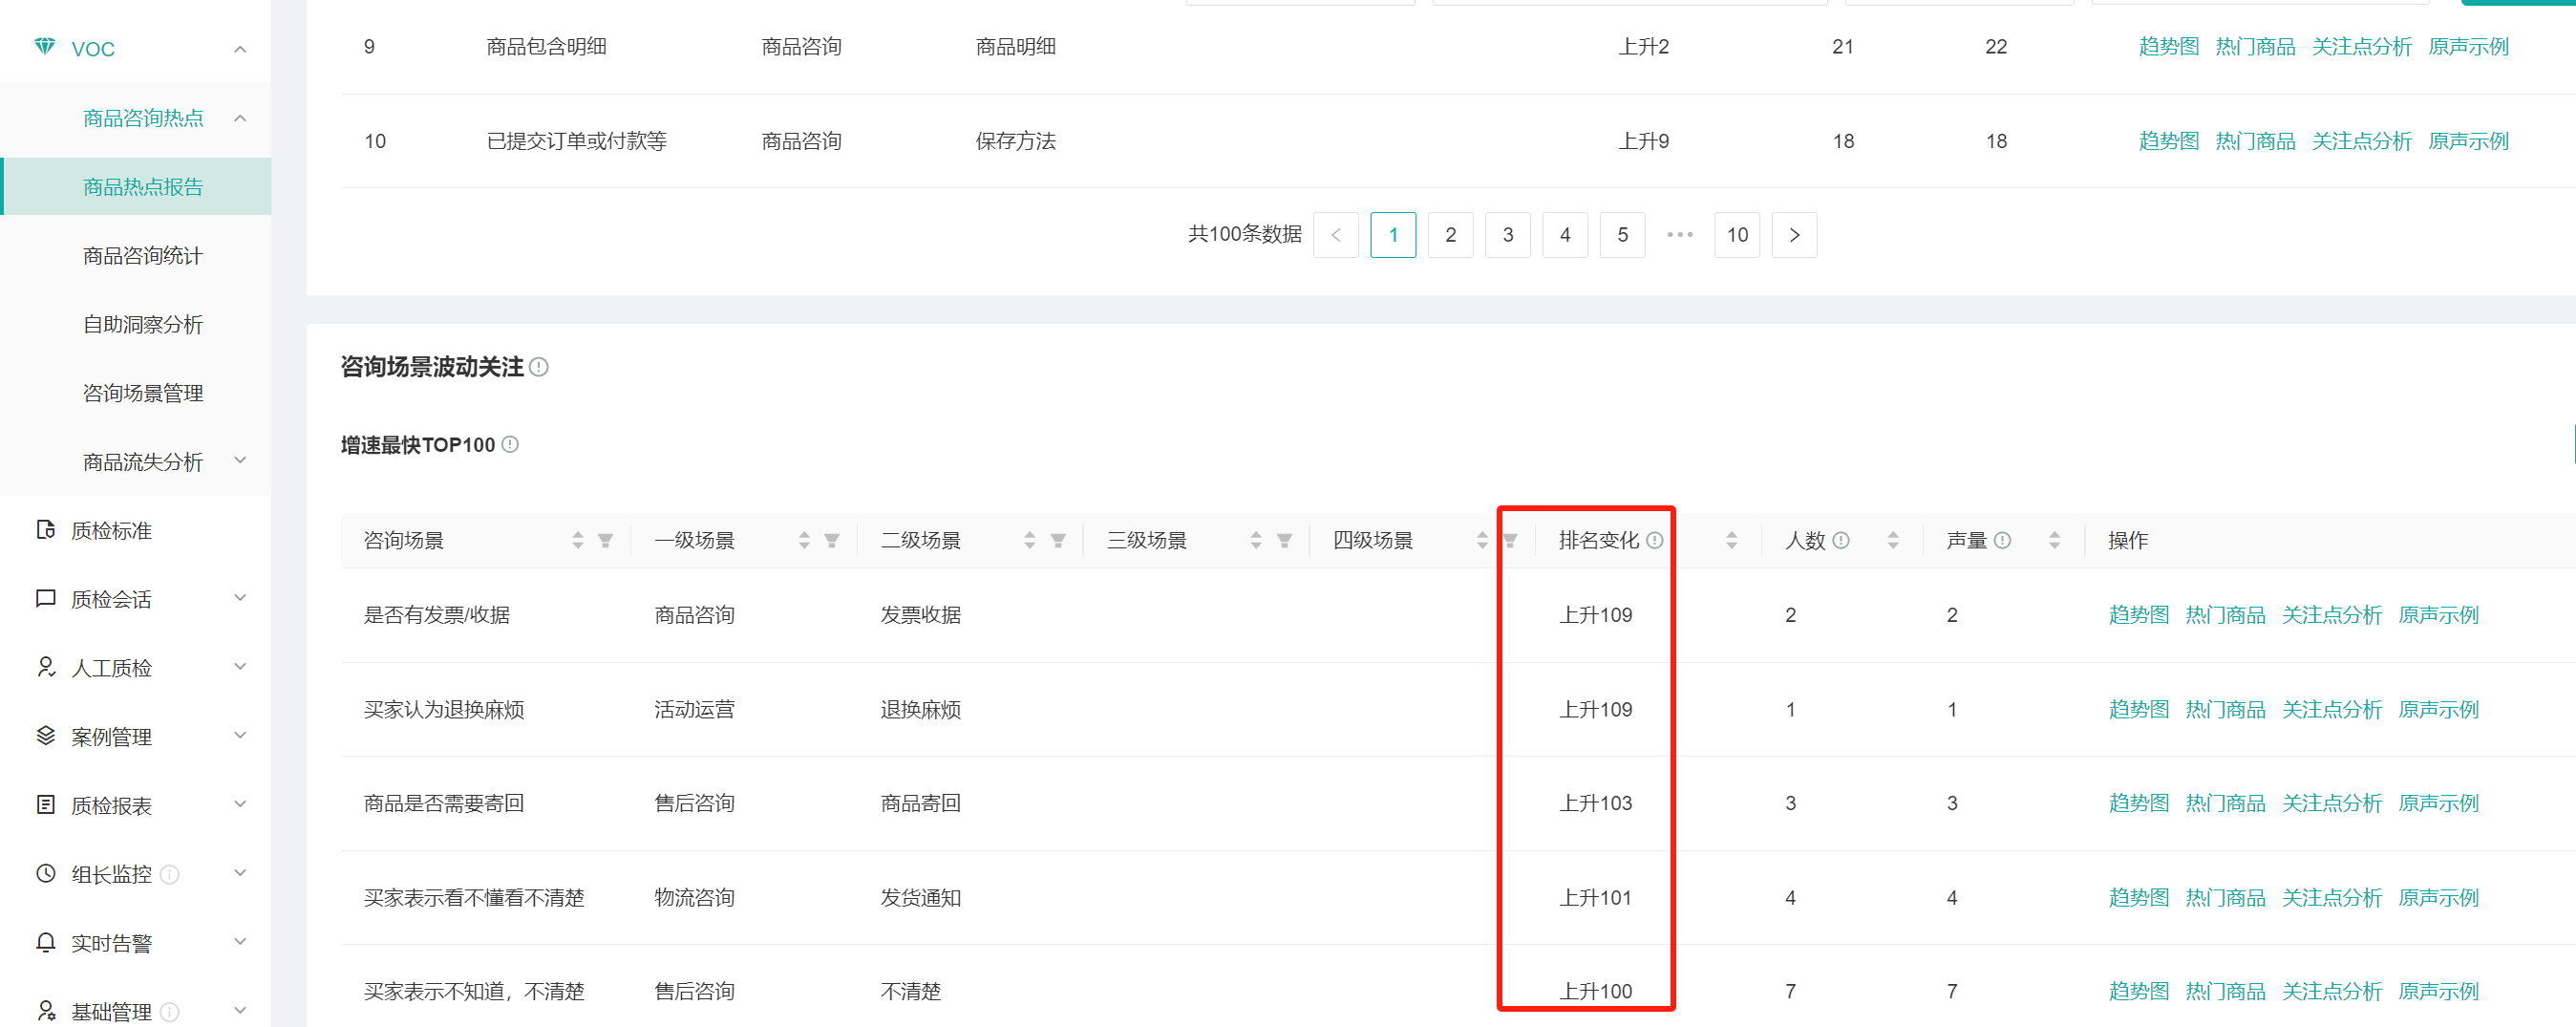
Task: Go to next page arrow
Action: click(x=1794, y=235)
